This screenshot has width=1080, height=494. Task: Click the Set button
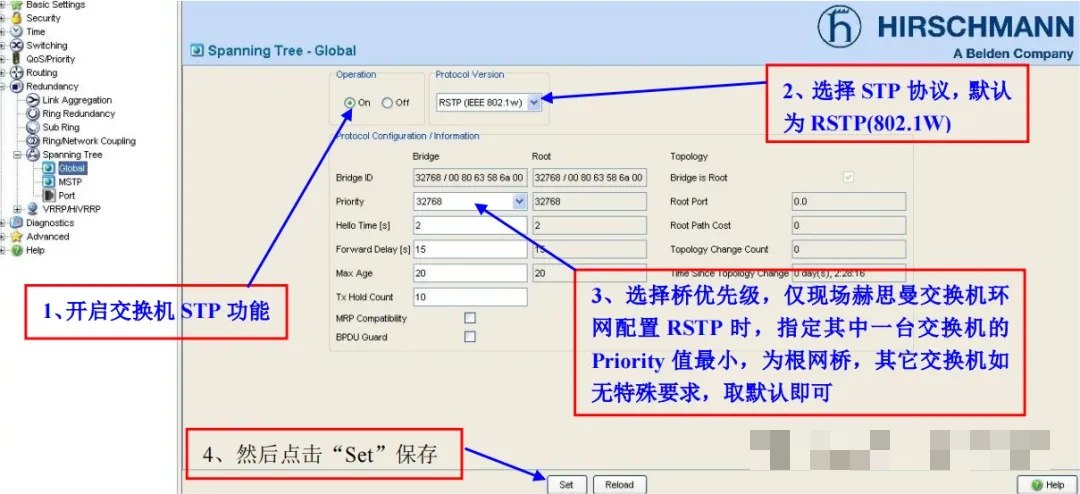click(x=566, y=484)
